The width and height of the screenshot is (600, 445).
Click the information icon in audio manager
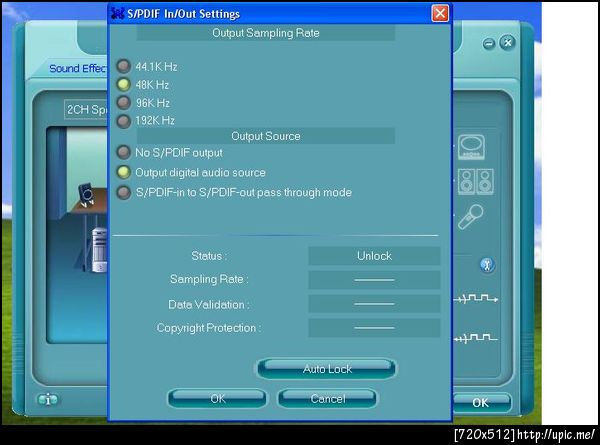(48, 400)
